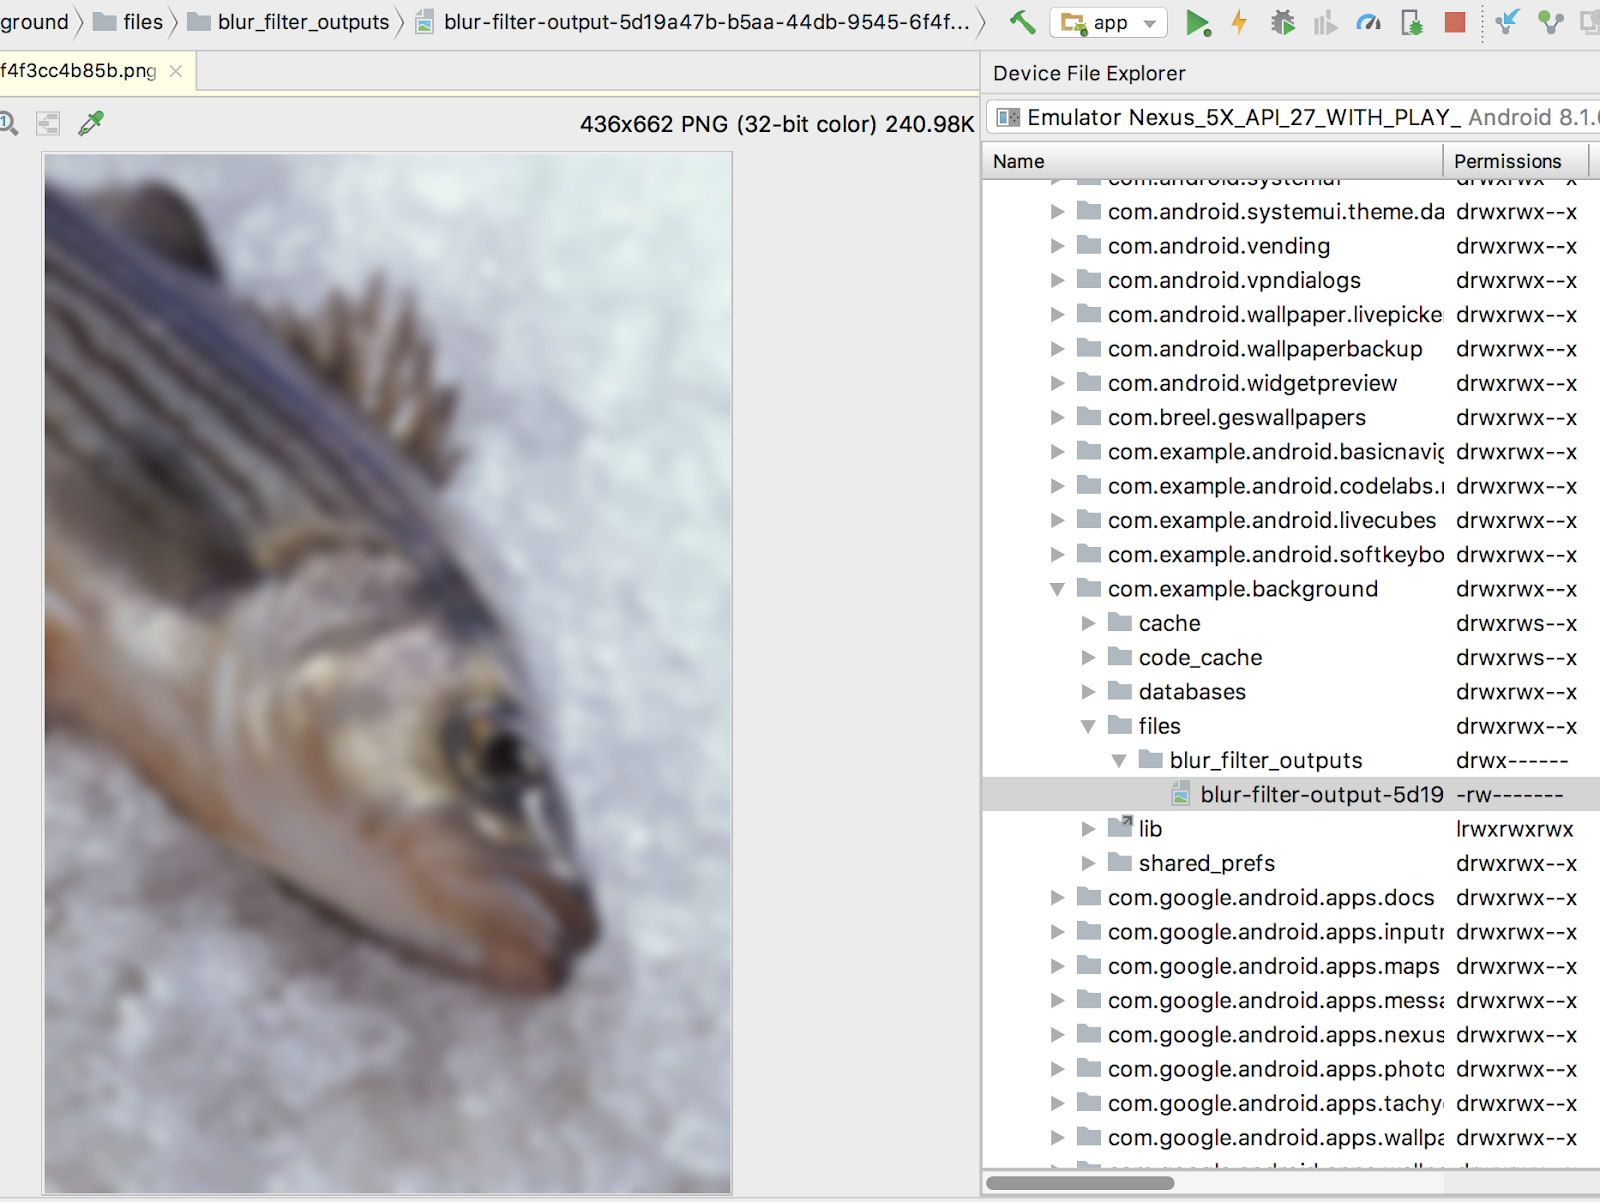
Task: Open the app run configuration dropdown
Action: [x=1109, y=22]
